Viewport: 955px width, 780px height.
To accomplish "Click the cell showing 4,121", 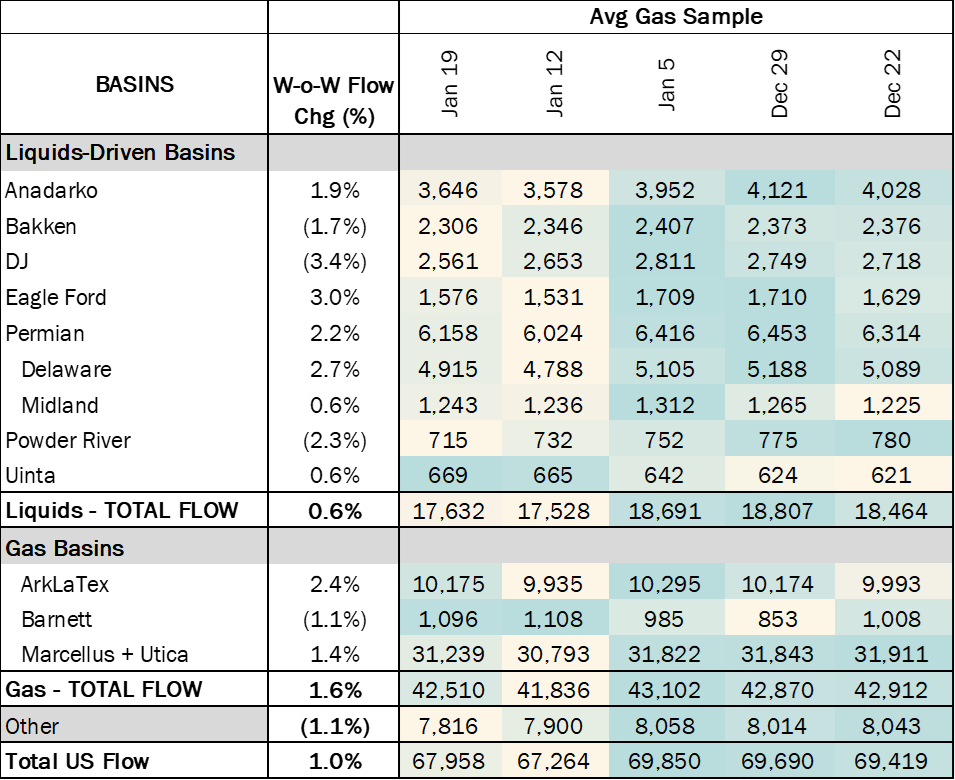I will (x=777, y=190).
